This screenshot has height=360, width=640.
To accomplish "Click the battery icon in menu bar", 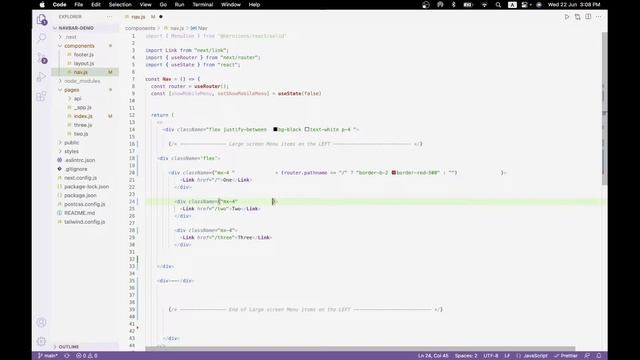I will (x=468, y=5).
